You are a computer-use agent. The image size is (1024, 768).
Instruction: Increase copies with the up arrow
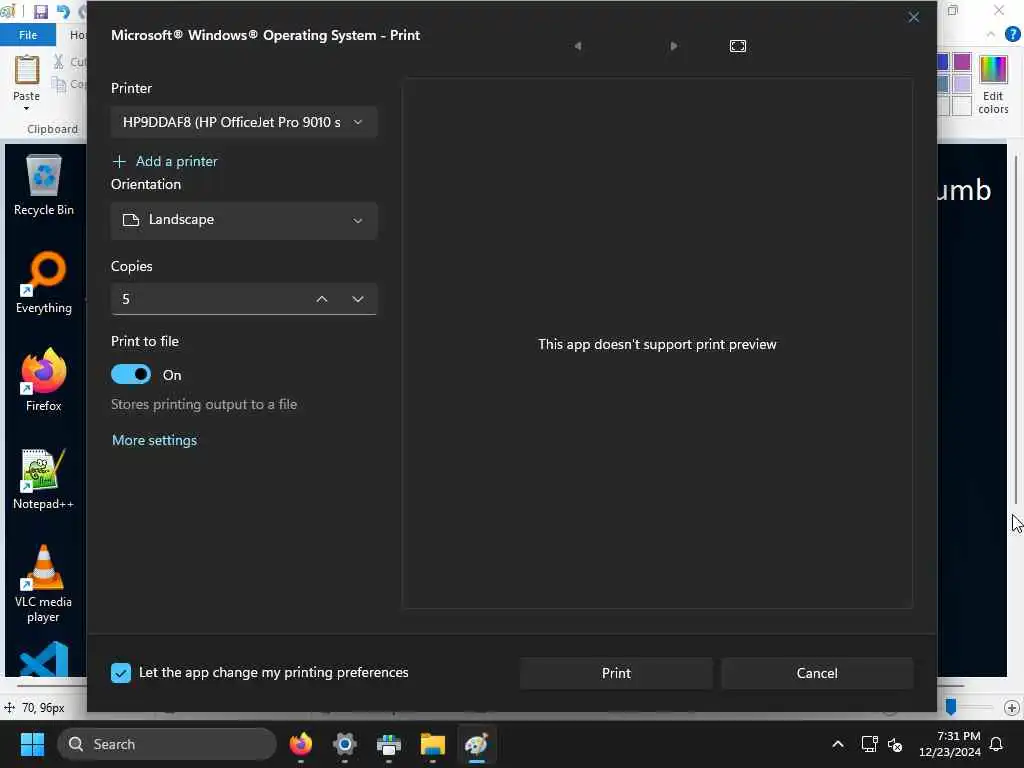click(321, 299)
